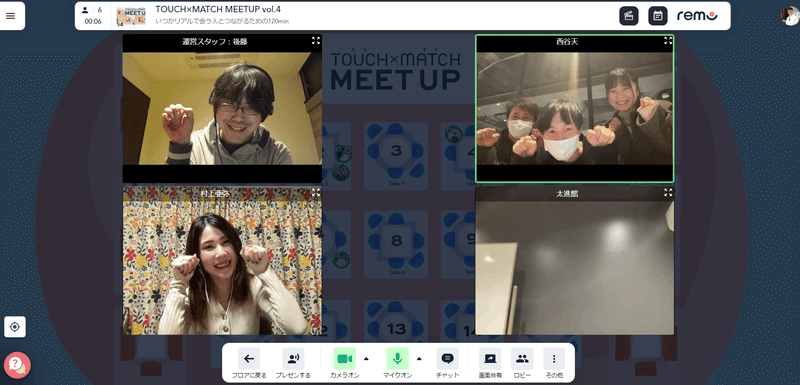
Task: Turn off the camera (カメラオン)
Action: pos(344,359)
